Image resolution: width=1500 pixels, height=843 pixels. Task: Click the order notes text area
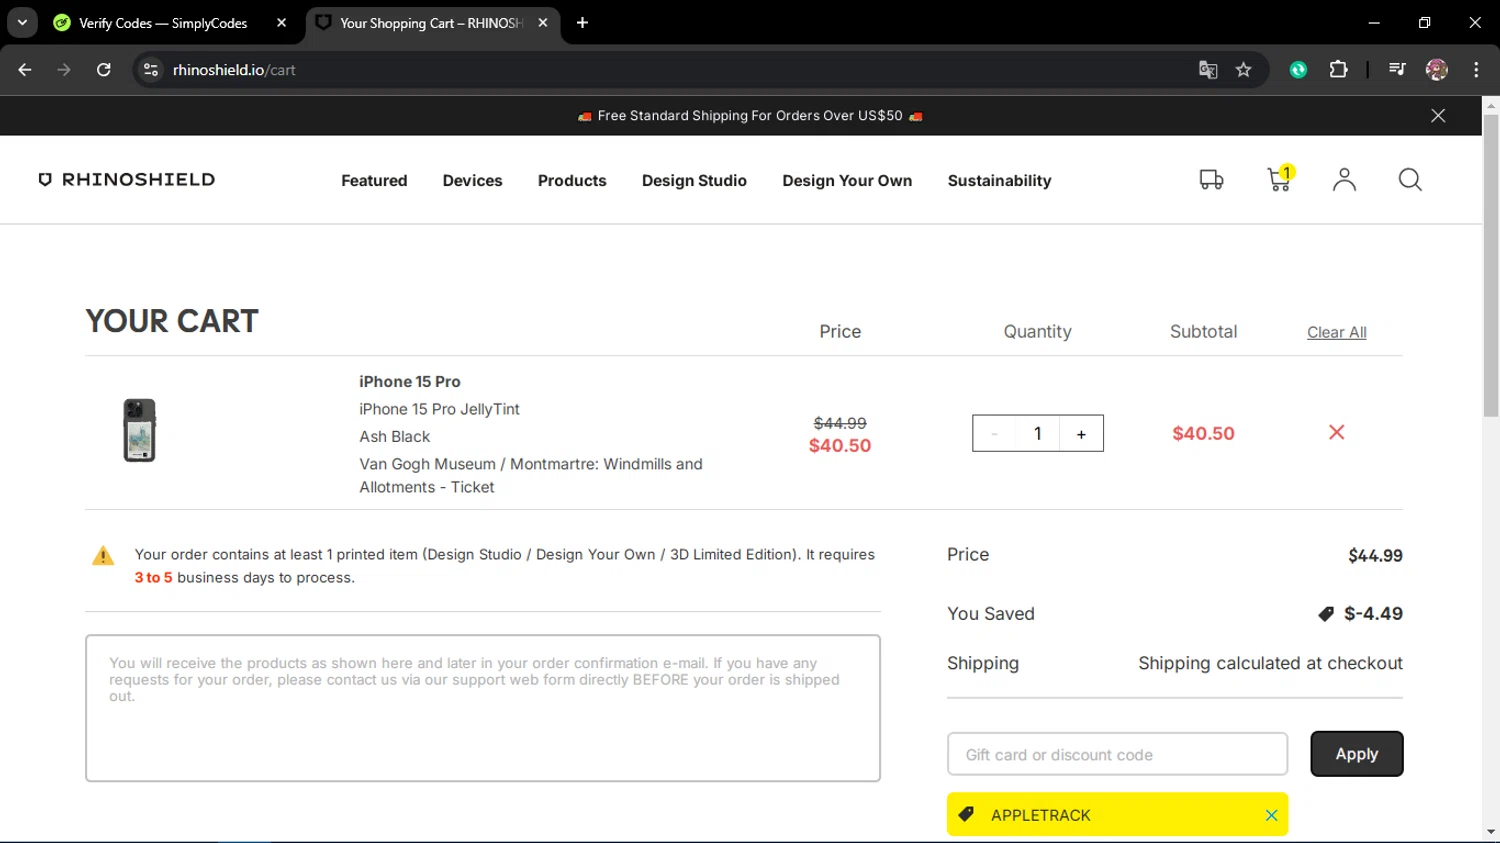coord(483,708)
